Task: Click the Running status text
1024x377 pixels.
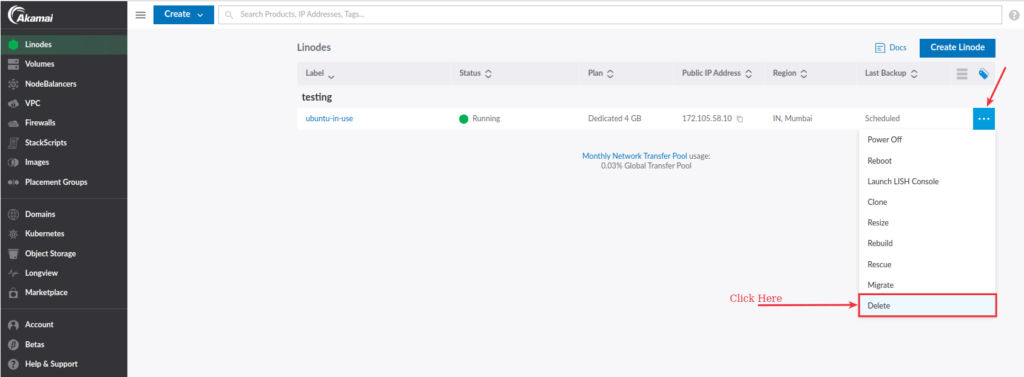Action: [x=487, y=119]
